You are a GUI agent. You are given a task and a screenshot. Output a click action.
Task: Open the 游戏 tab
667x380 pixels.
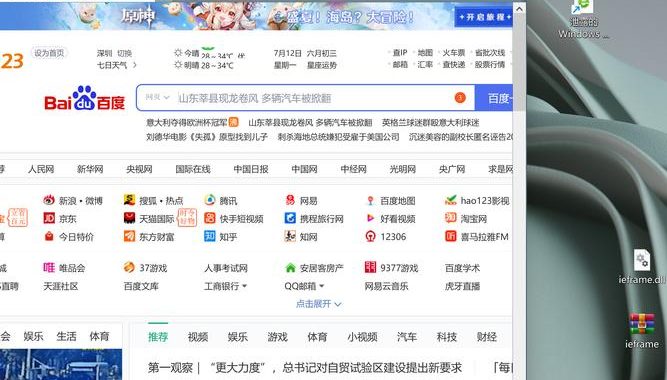click(x=277, y=337)
